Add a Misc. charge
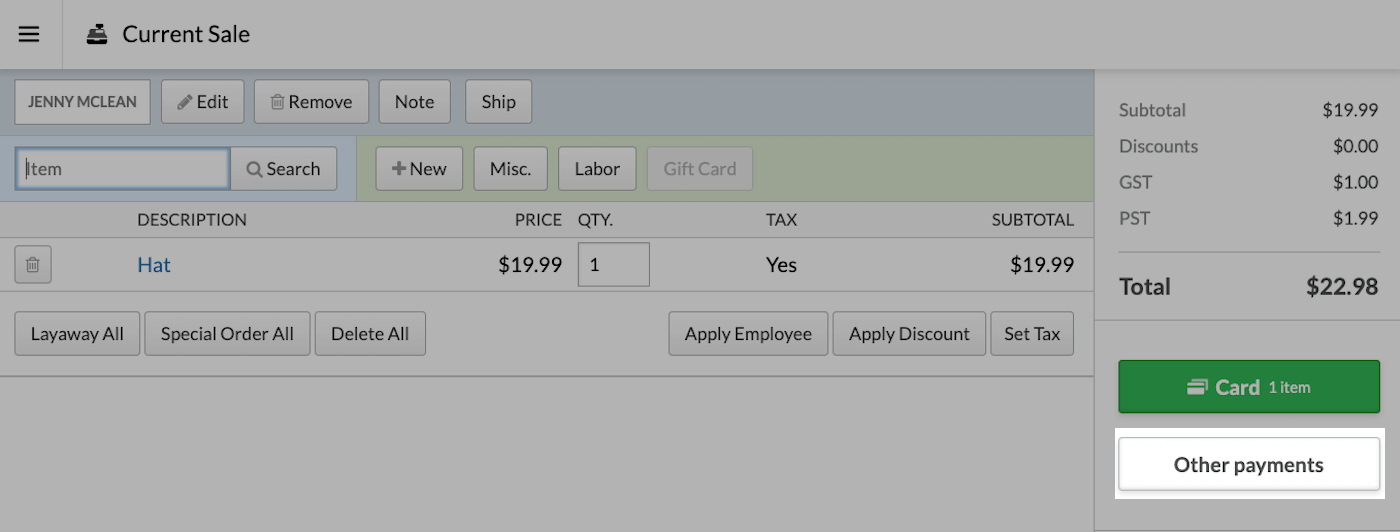Image resolution: width=1400 pixels, height=532 pixels. (x=510, y=169)
